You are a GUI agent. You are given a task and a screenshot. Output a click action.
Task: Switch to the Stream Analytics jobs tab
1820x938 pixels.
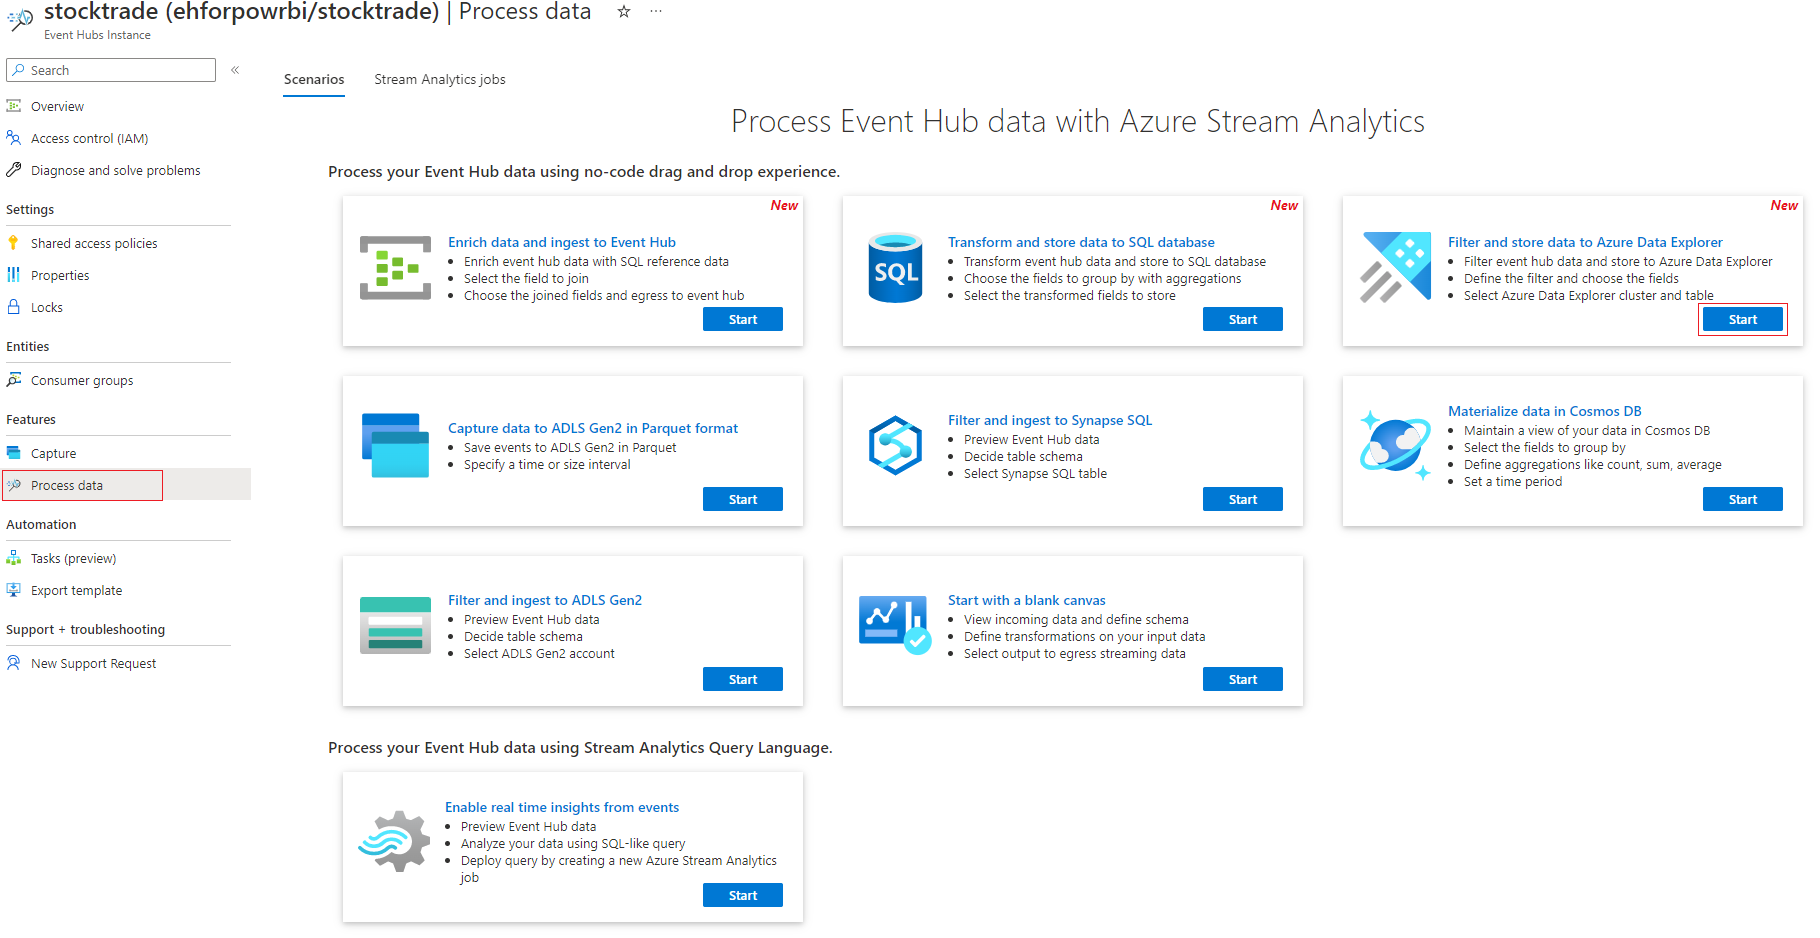coord(439,79)
